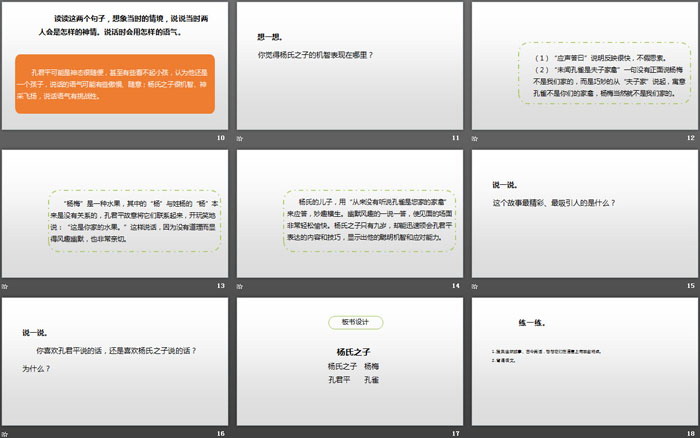Click the slide number 14 label
700x438 pixels.
tap(454, 285)
